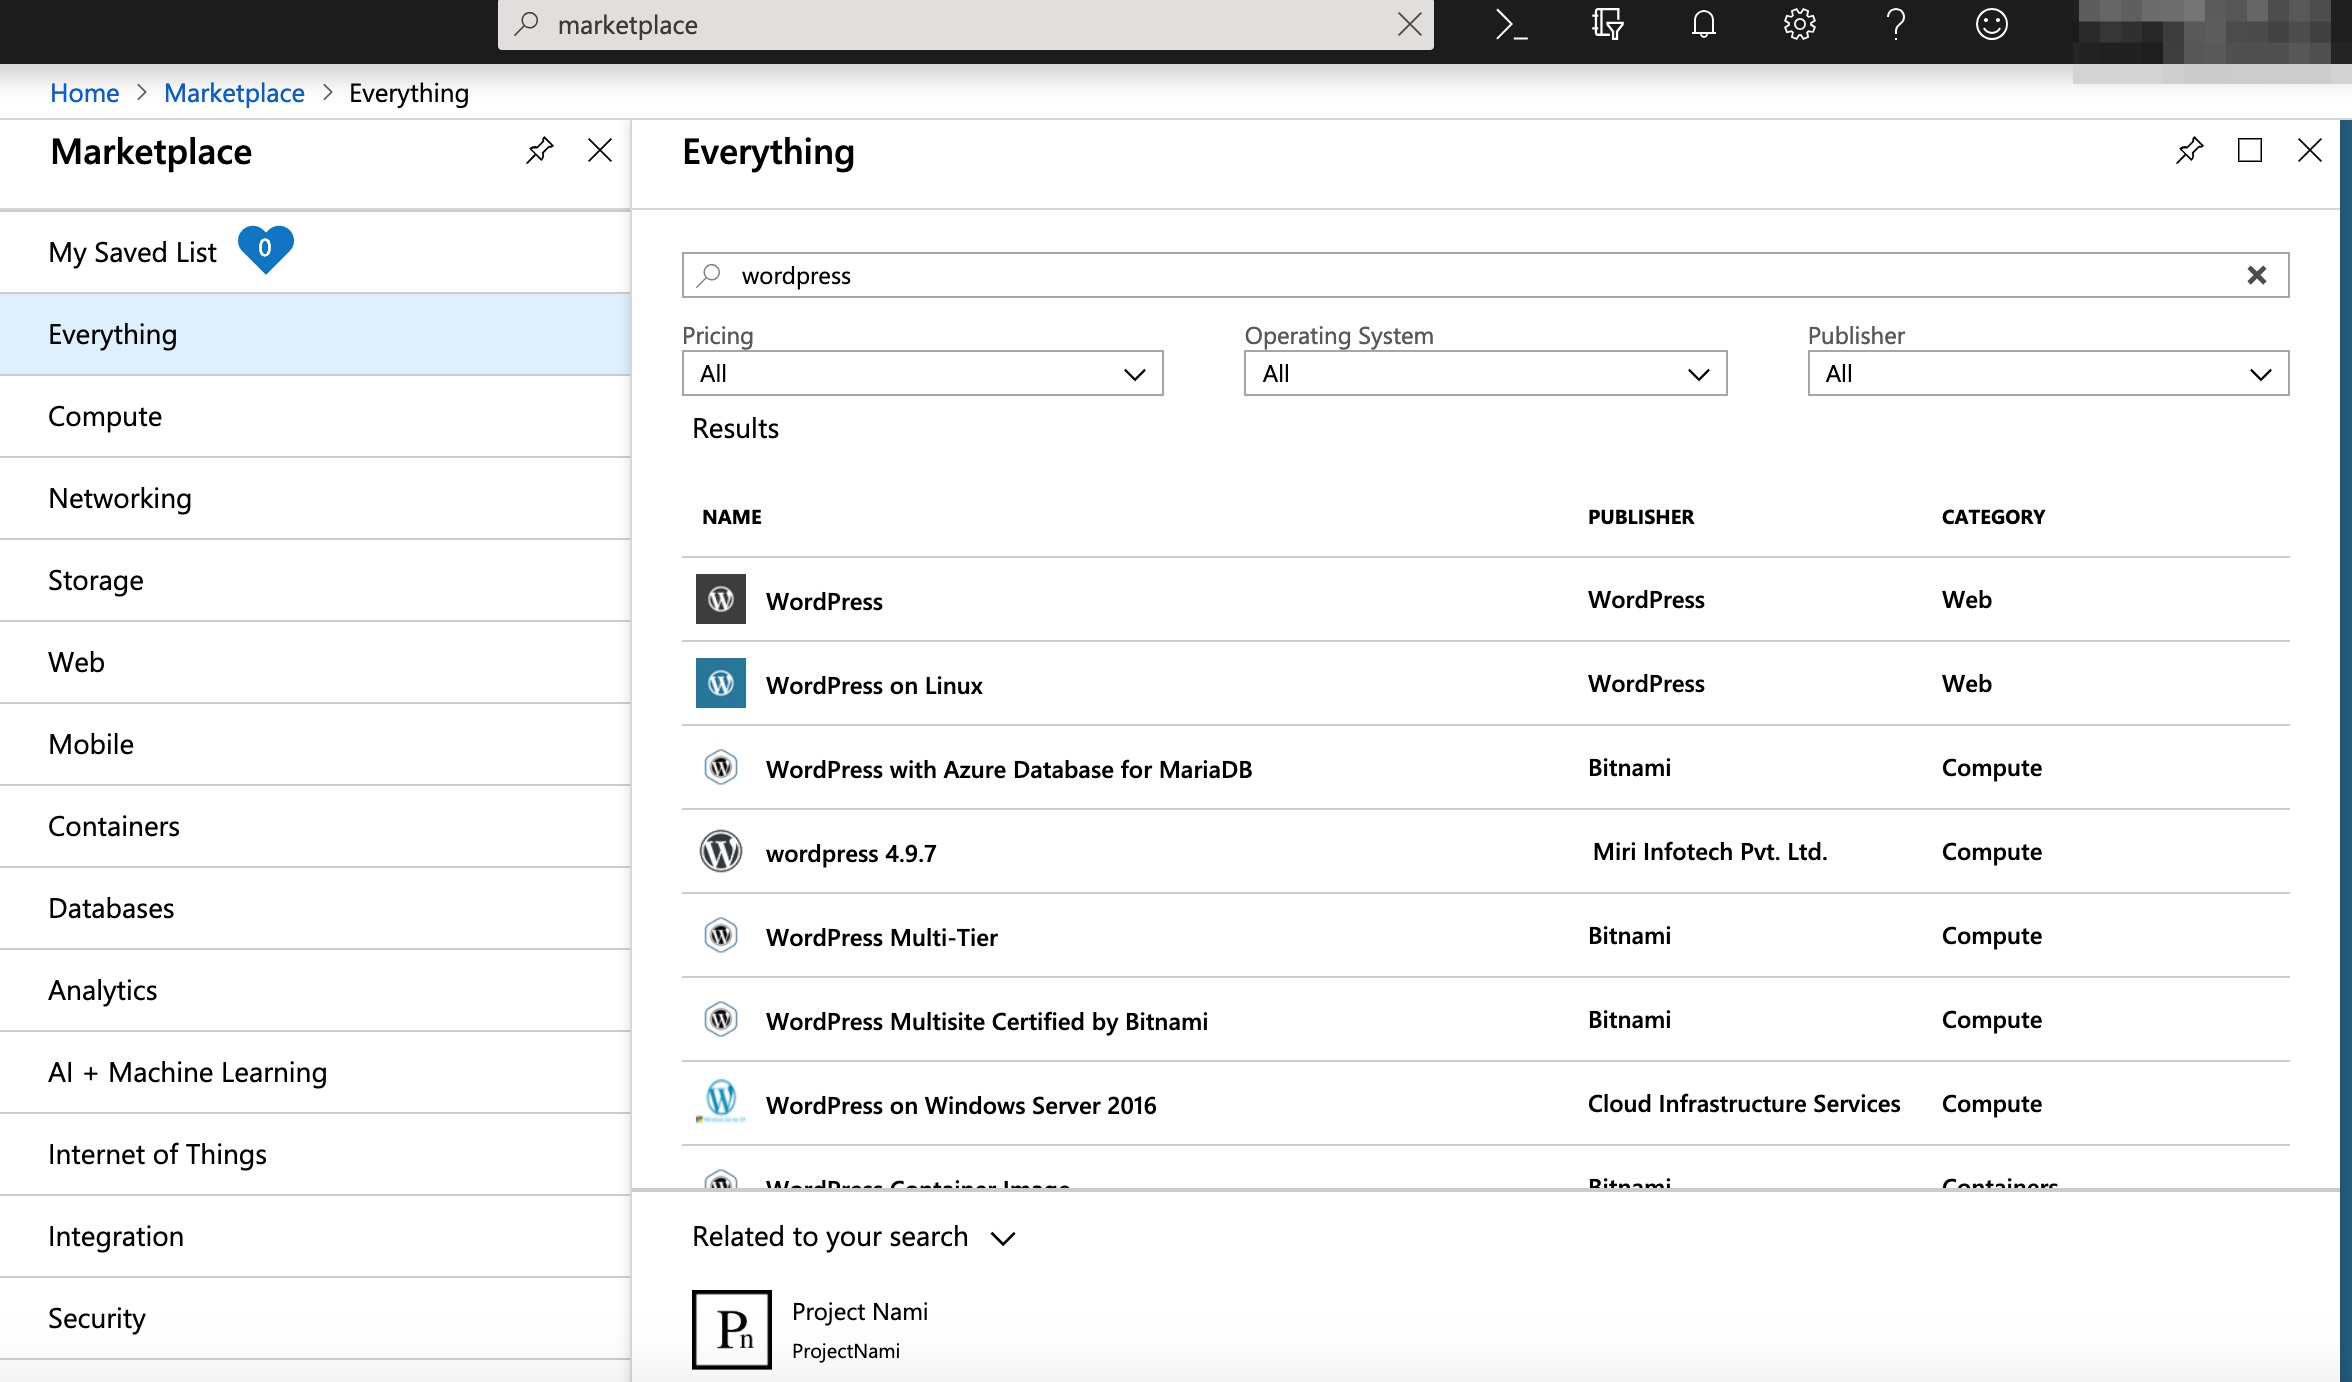The image size is (2352, 1382).
Task: Click the wordpress search input field
Action: [x=1400, y=275]
